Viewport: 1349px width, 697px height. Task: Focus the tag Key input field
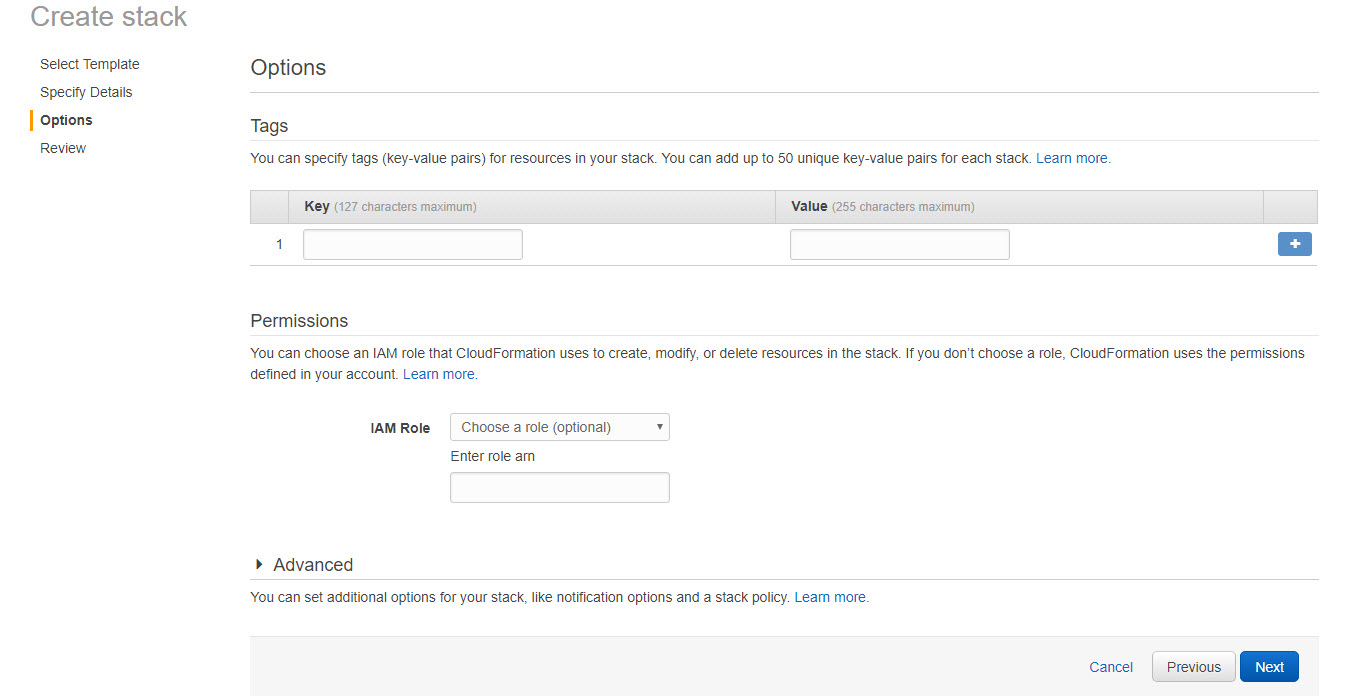pyautogui.click(x=412, y=245)
